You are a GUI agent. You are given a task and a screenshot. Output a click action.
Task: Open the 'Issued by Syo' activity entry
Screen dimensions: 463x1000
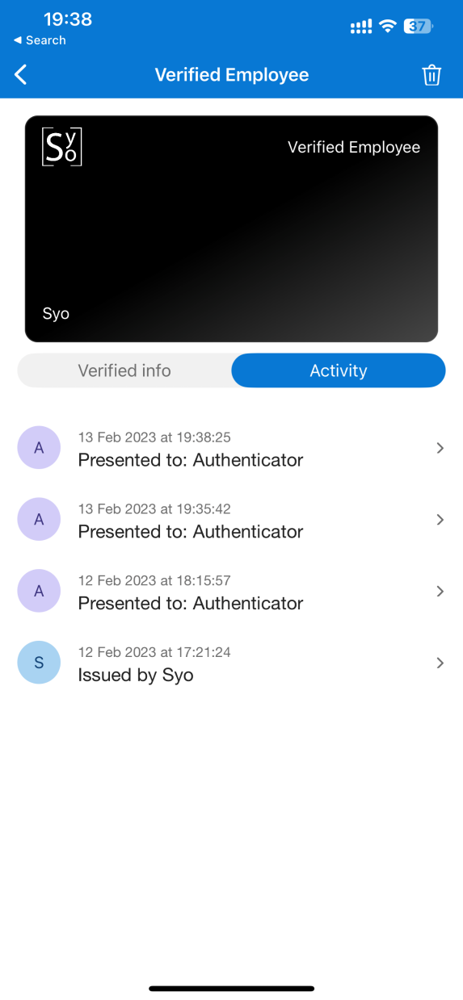(x=232, y=663)
